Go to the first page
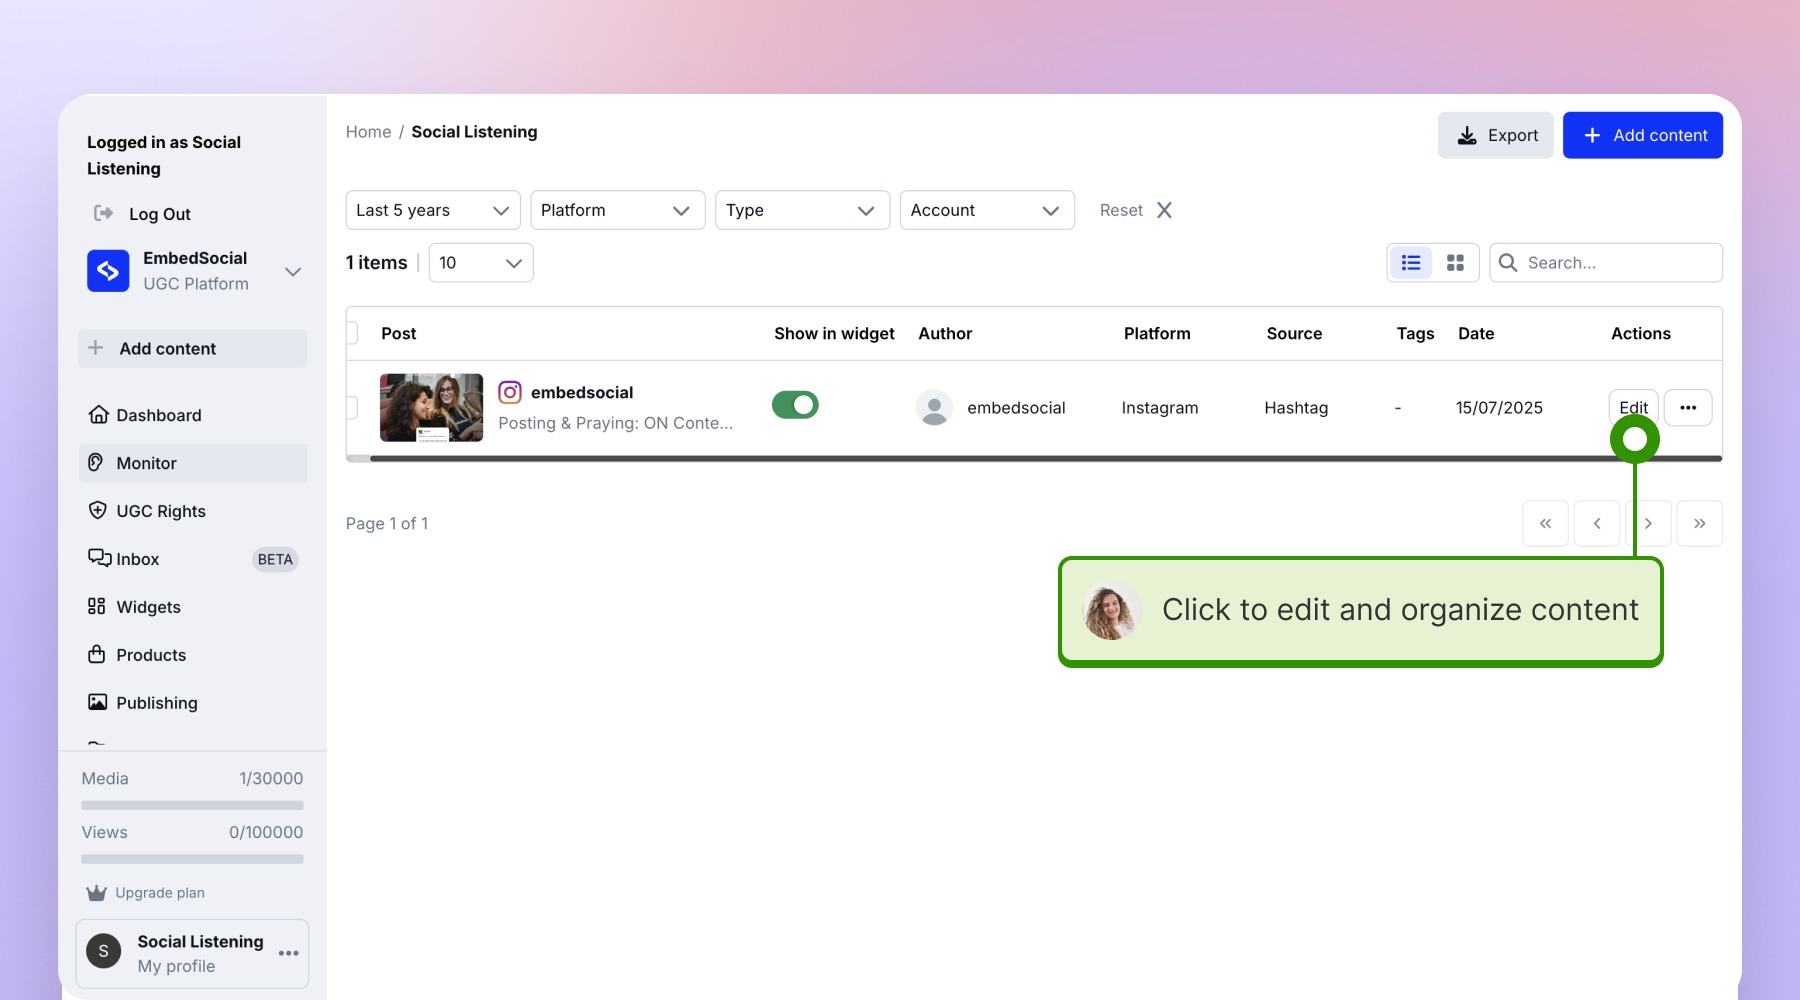 click(x=1545, y=523)
